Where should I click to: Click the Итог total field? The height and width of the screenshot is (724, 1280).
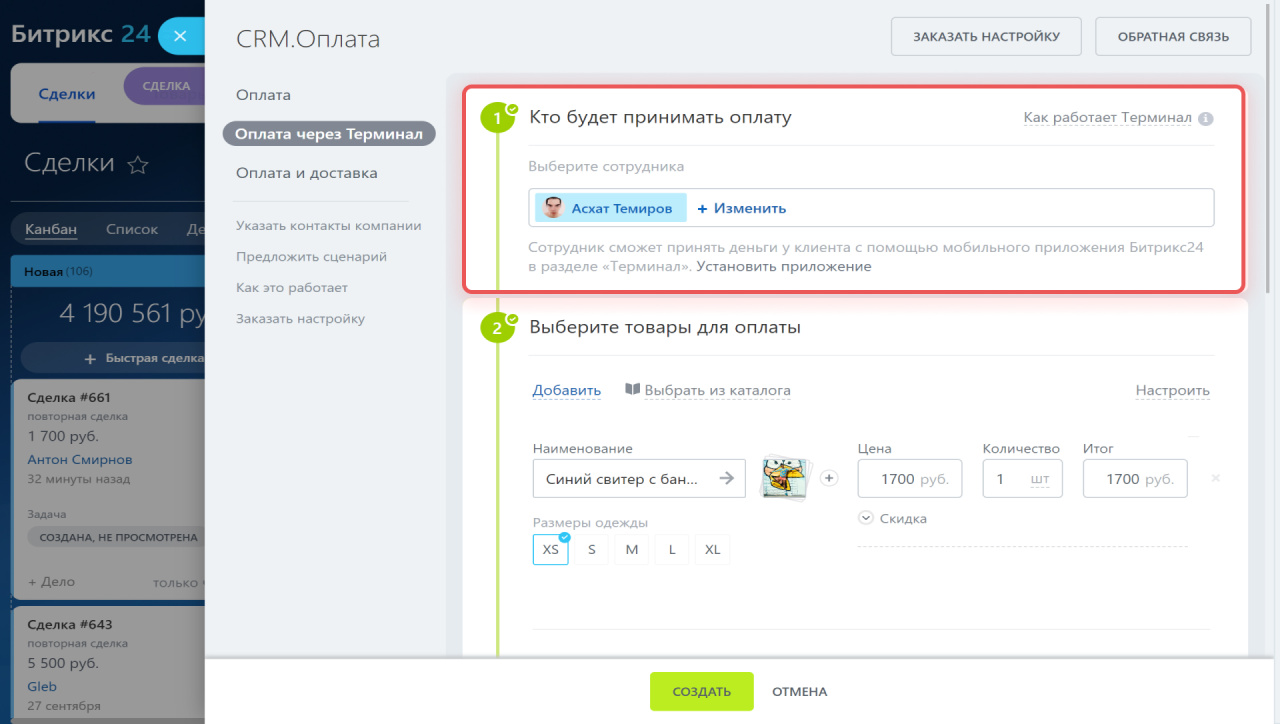(1135, 479)
